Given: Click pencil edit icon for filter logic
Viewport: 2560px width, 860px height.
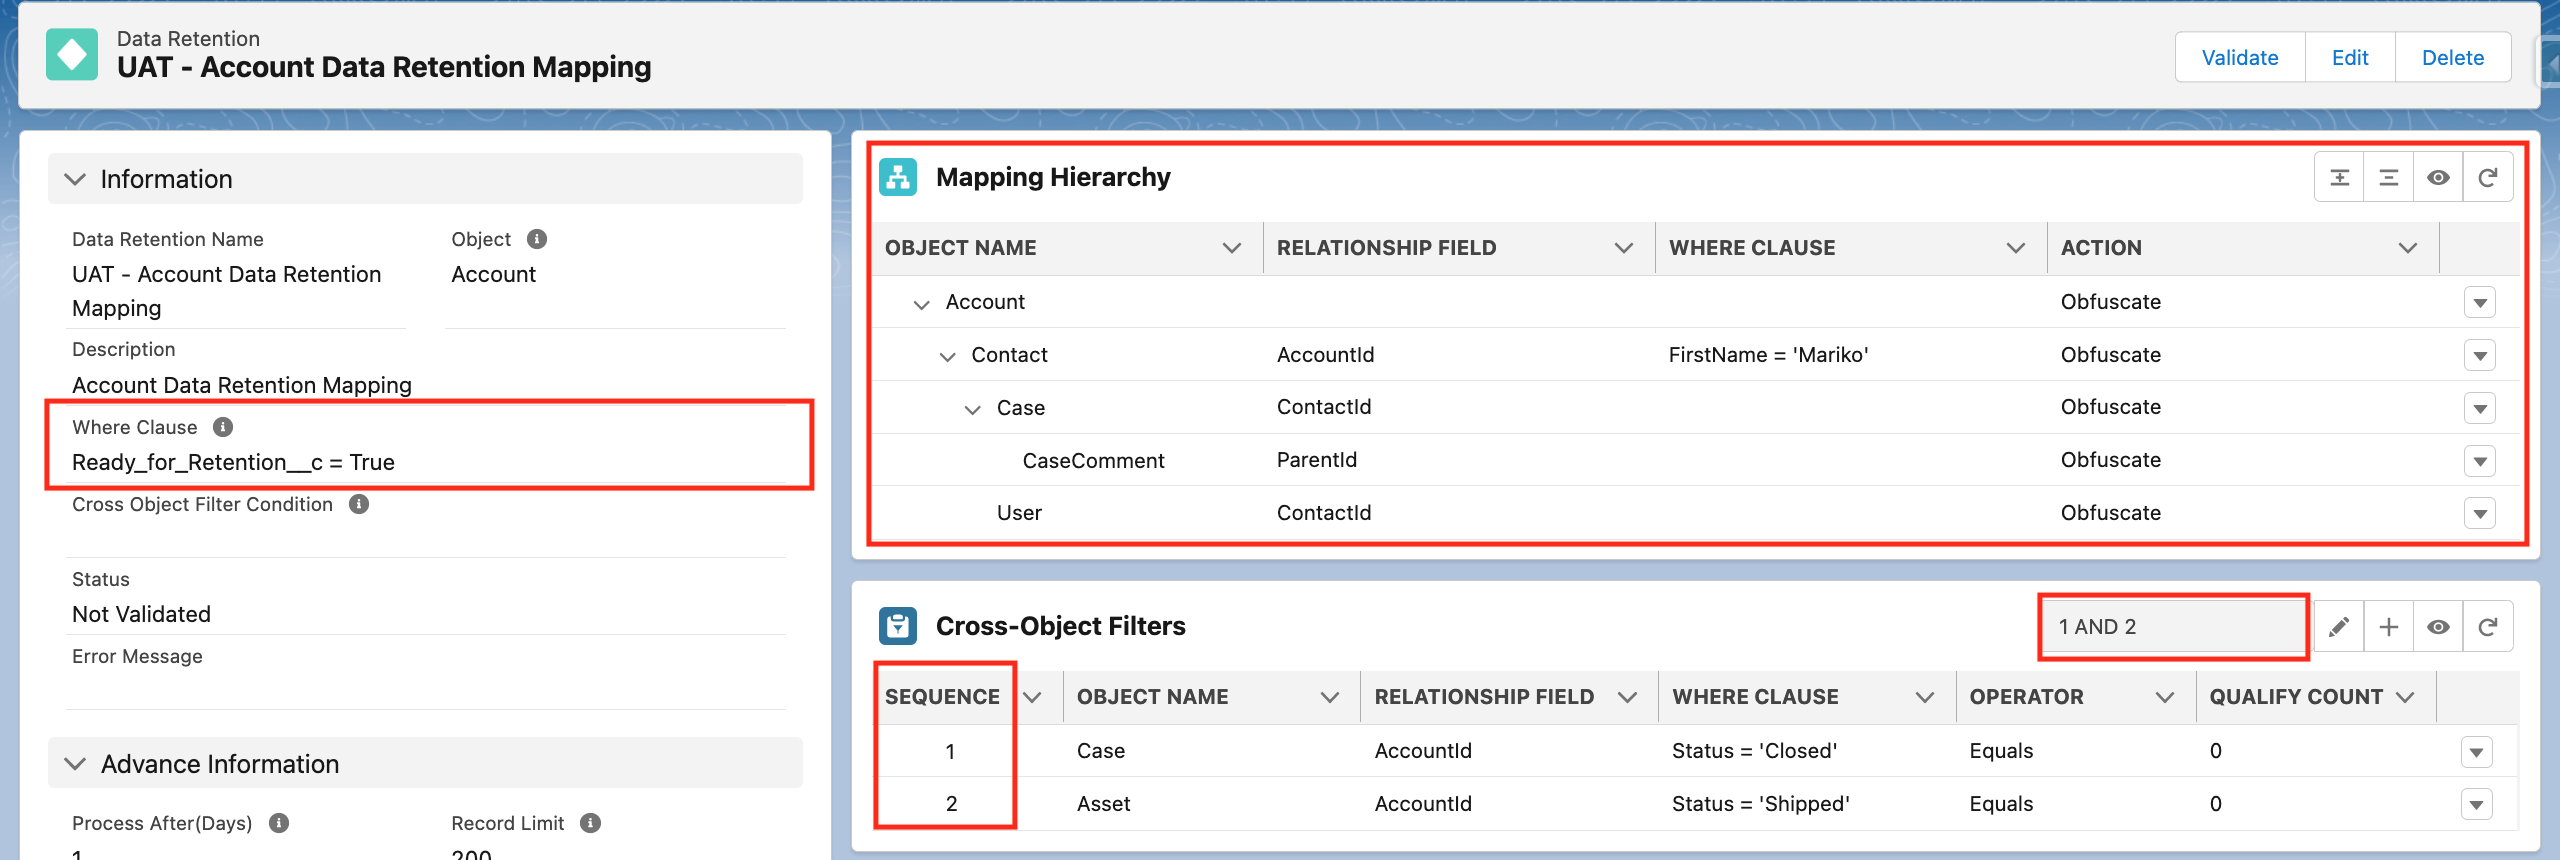Looking at the screenshot, I should (x=2338, y=627).
